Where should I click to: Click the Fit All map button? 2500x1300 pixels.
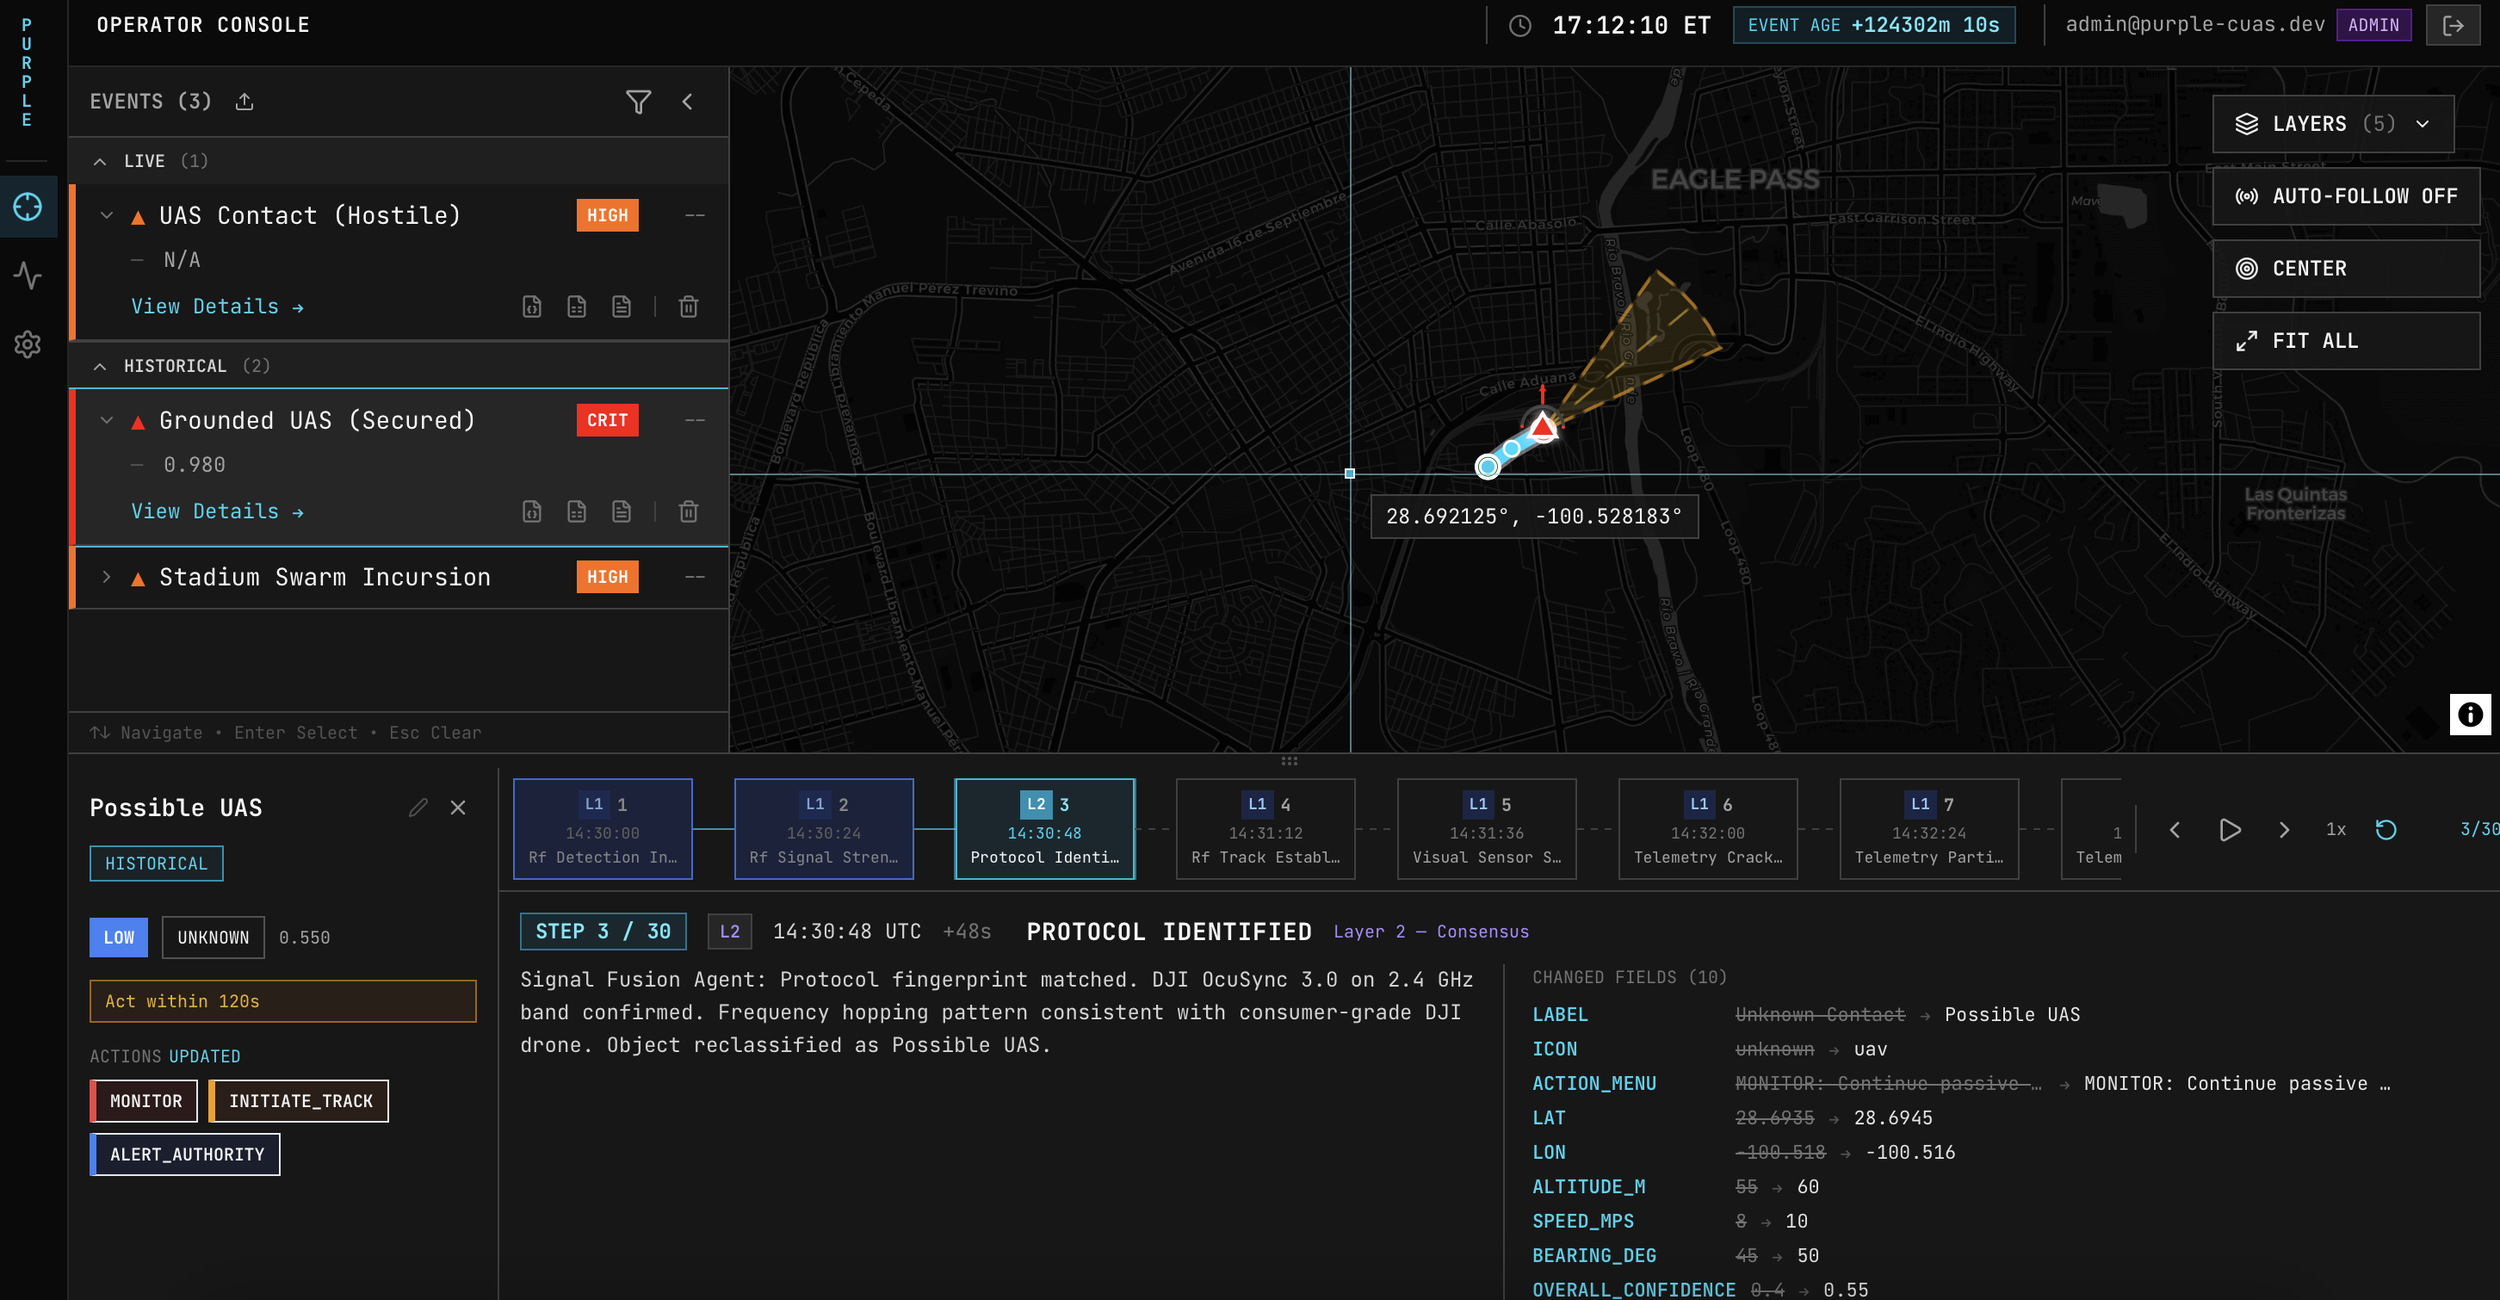[2346, 341]
